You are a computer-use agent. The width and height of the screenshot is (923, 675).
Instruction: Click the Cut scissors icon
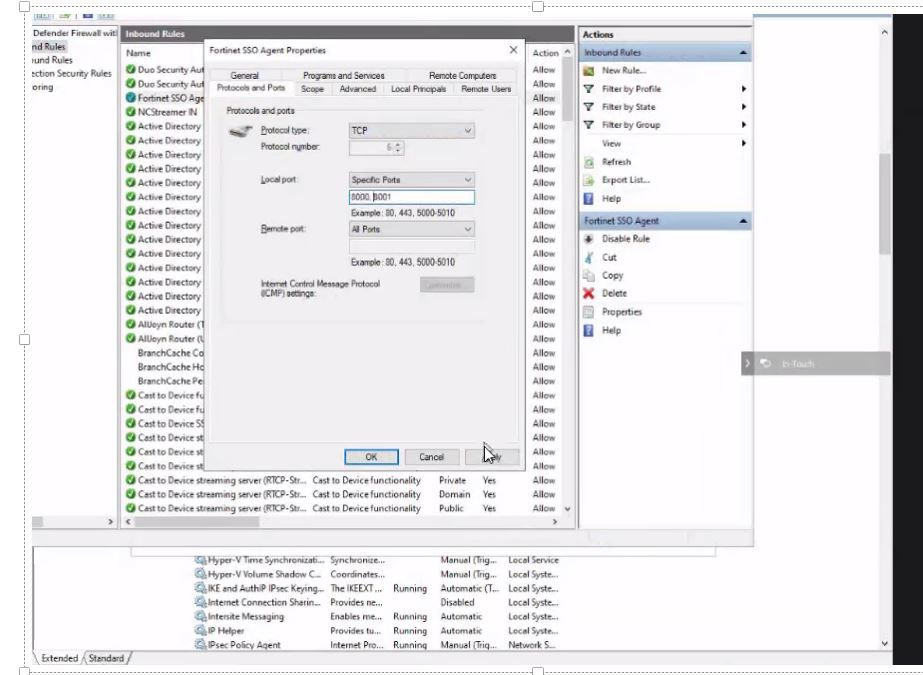click(x=588, y=257)
